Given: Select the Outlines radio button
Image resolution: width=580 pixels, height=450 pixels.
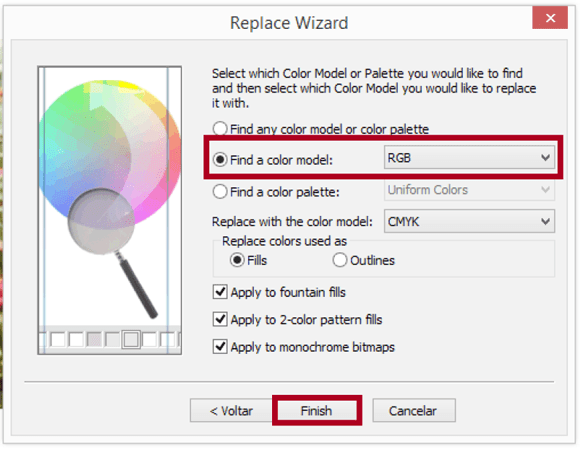Looking at the screenshot, I should pyautogui.click(x=340, y=260).
